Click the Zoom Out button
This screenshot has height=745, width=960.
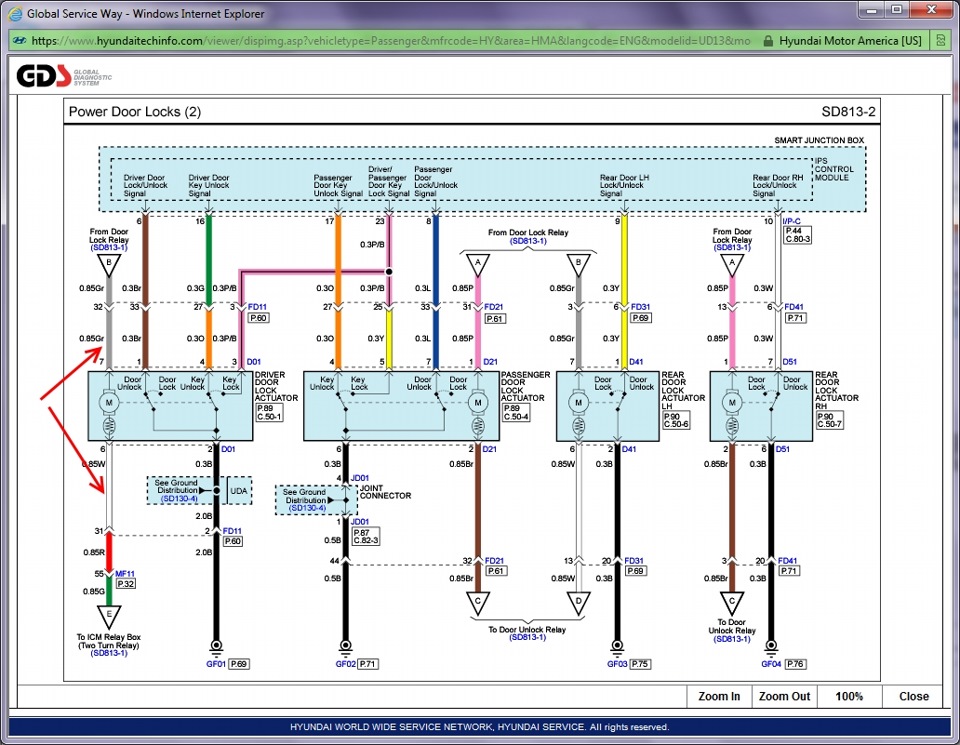click(x=784, y=696)
